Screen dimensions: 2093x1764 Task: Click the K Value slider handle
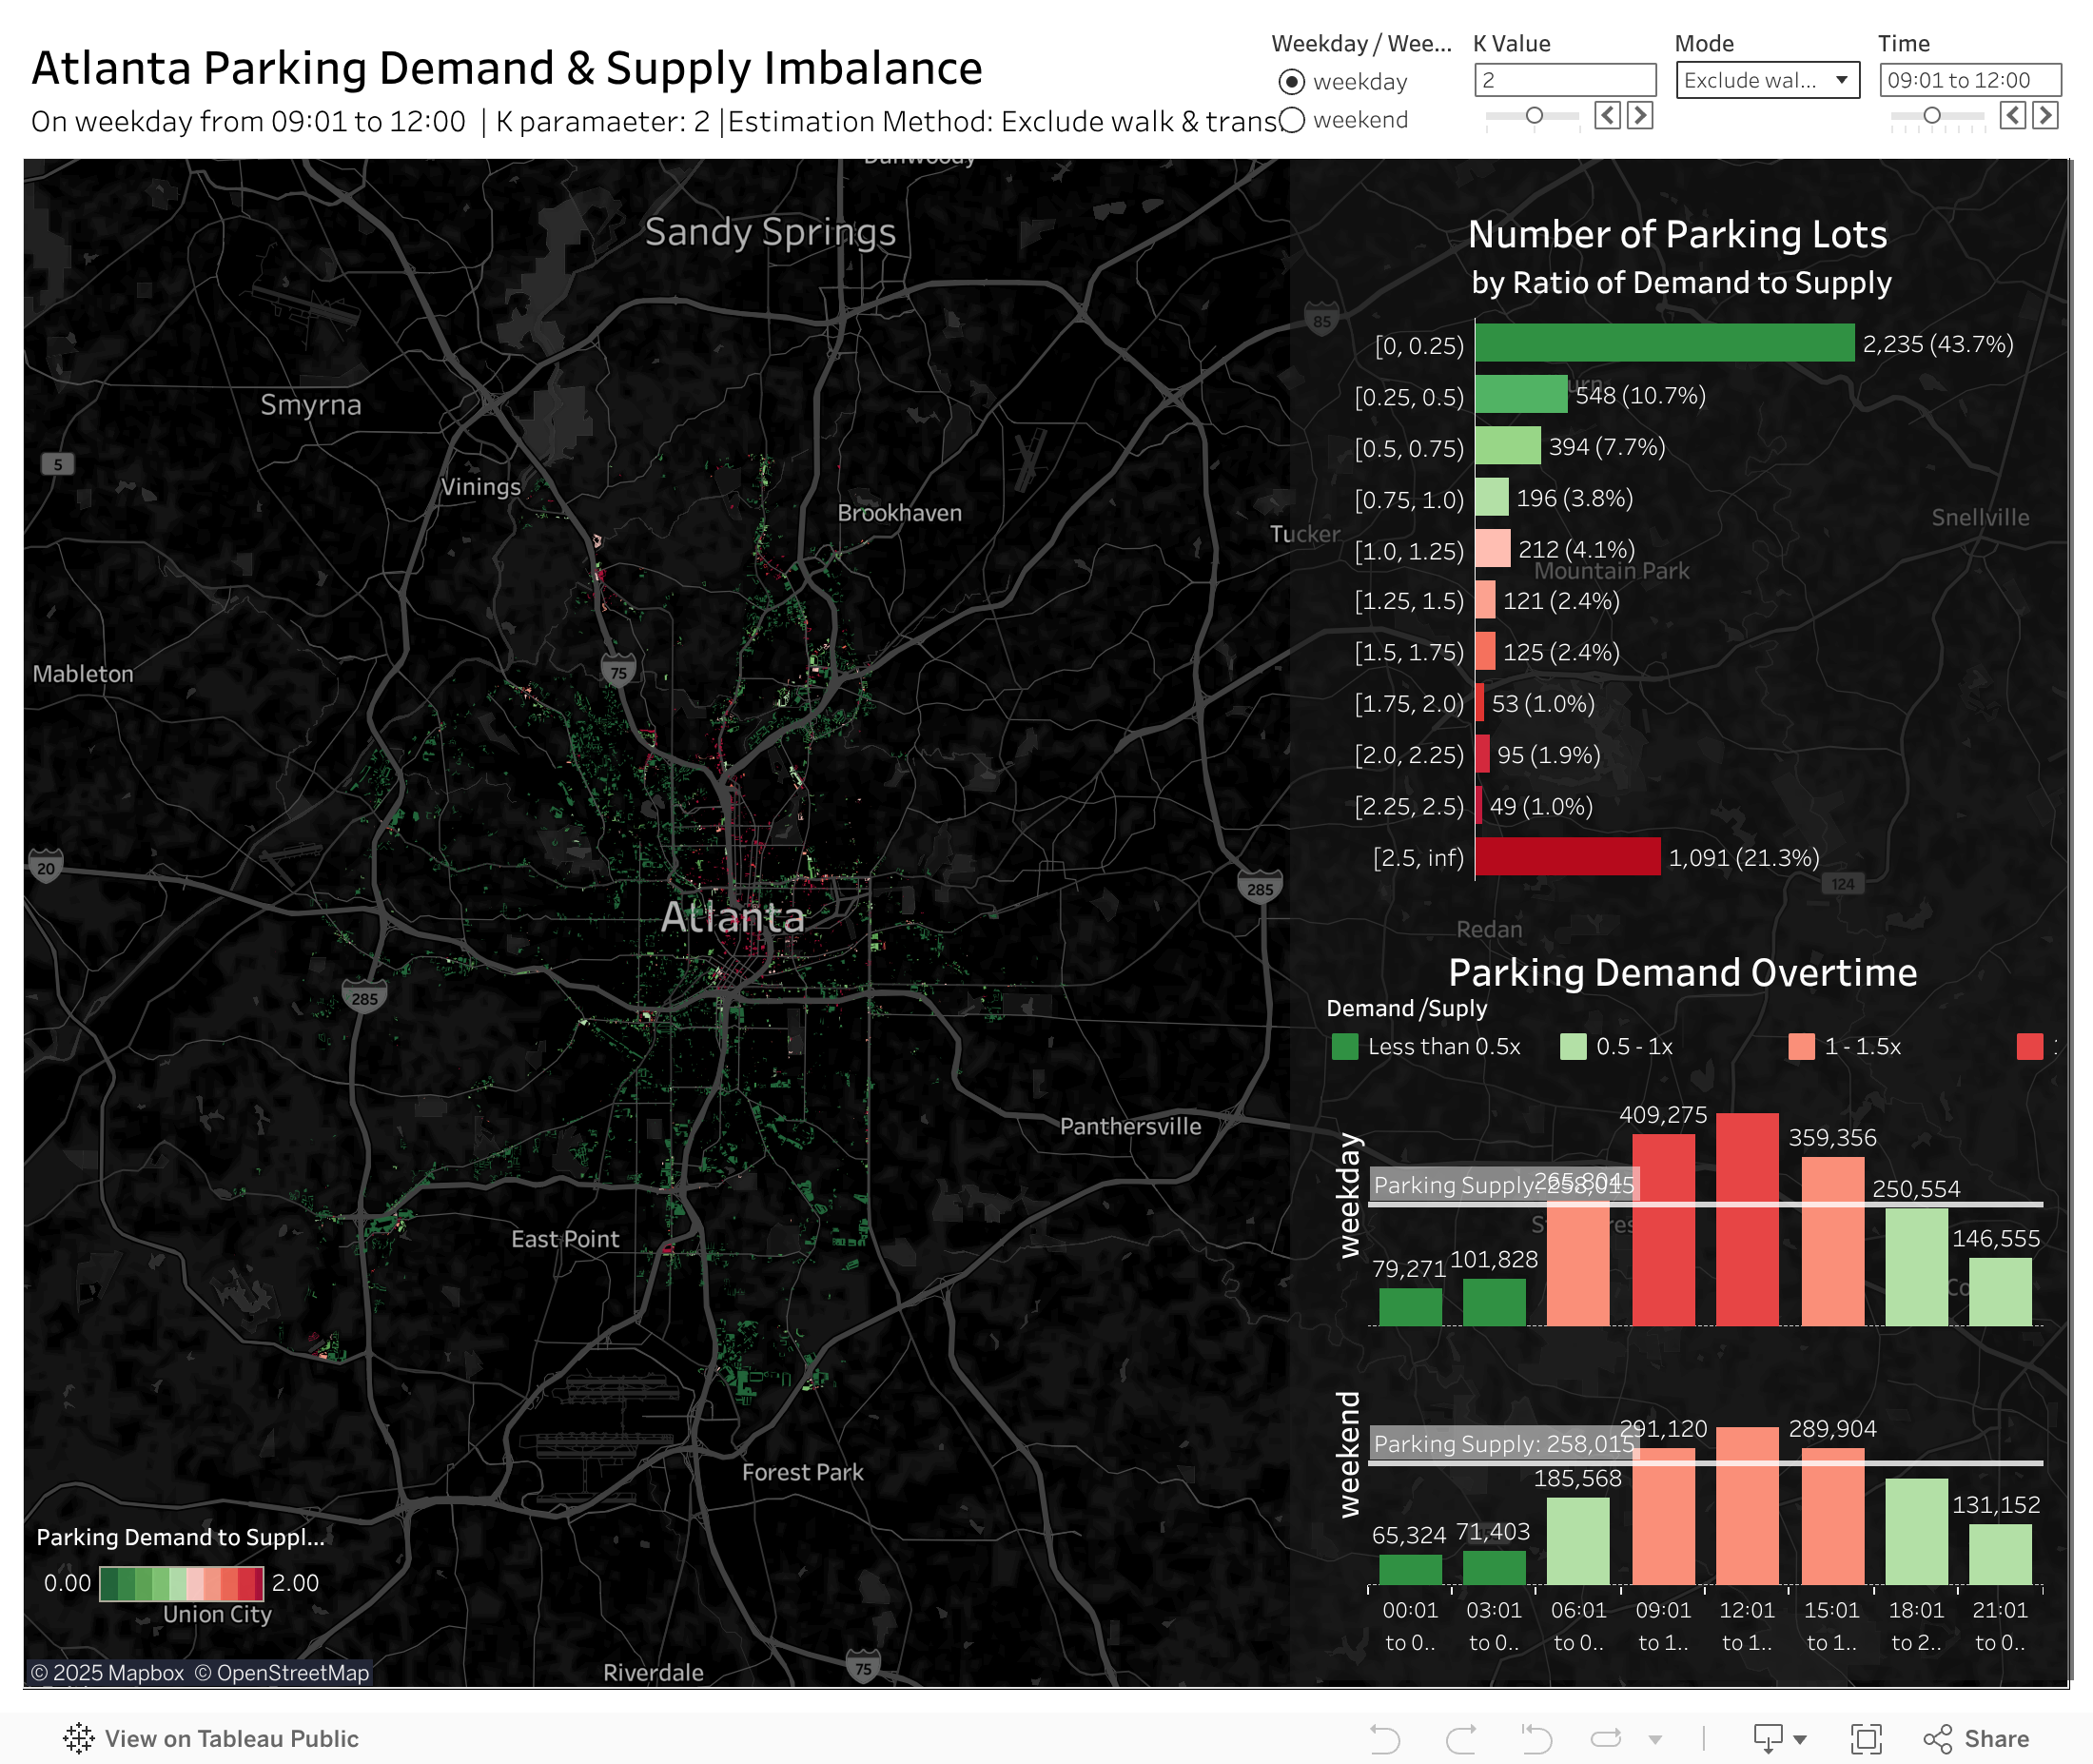coord(1534,116)
